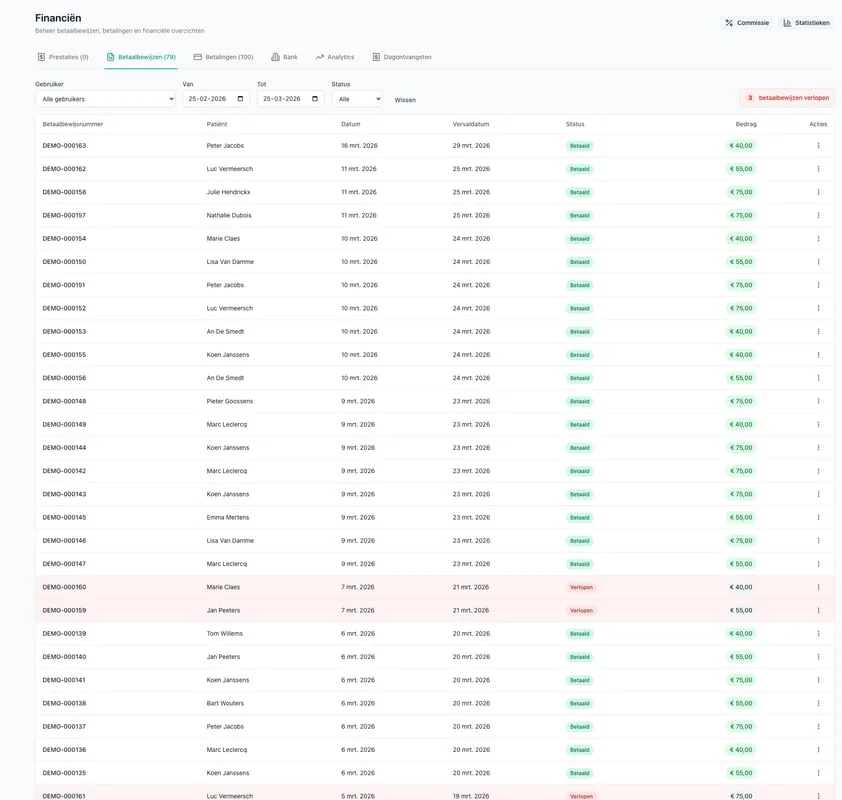Open actions menu for DEMO-000158

click(x=818, y=192)
